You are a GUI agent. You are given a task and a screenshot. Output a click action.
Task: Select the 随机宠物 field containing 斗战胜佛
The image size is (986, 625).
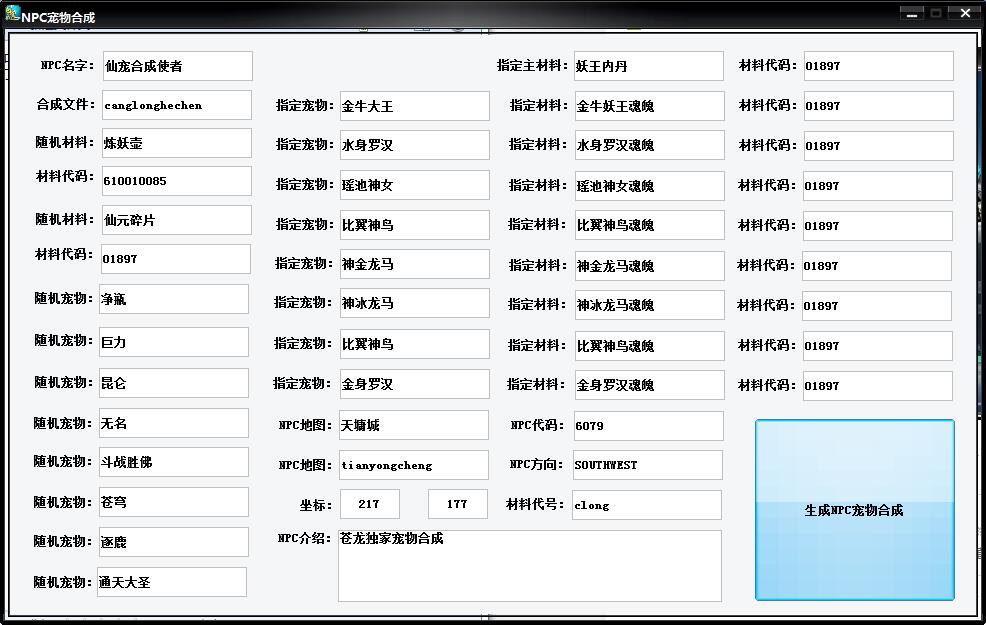click(173, 462)
